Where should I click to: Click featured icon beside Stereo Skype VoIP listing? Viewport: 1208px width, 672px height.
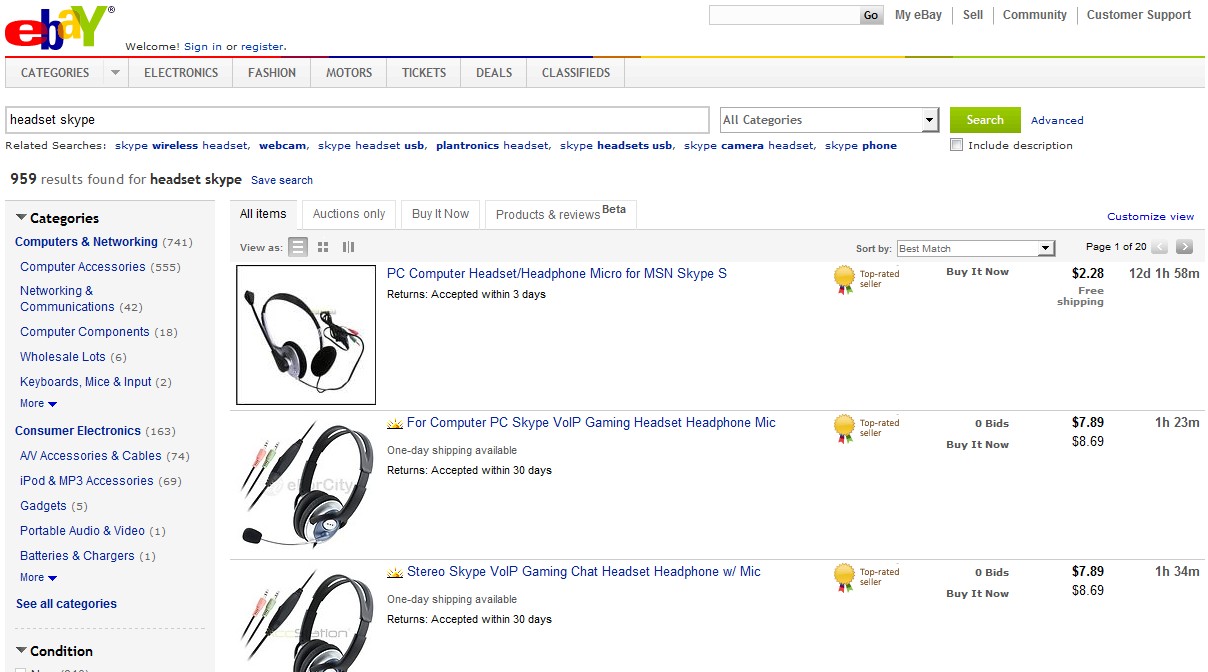pos(395,572)
